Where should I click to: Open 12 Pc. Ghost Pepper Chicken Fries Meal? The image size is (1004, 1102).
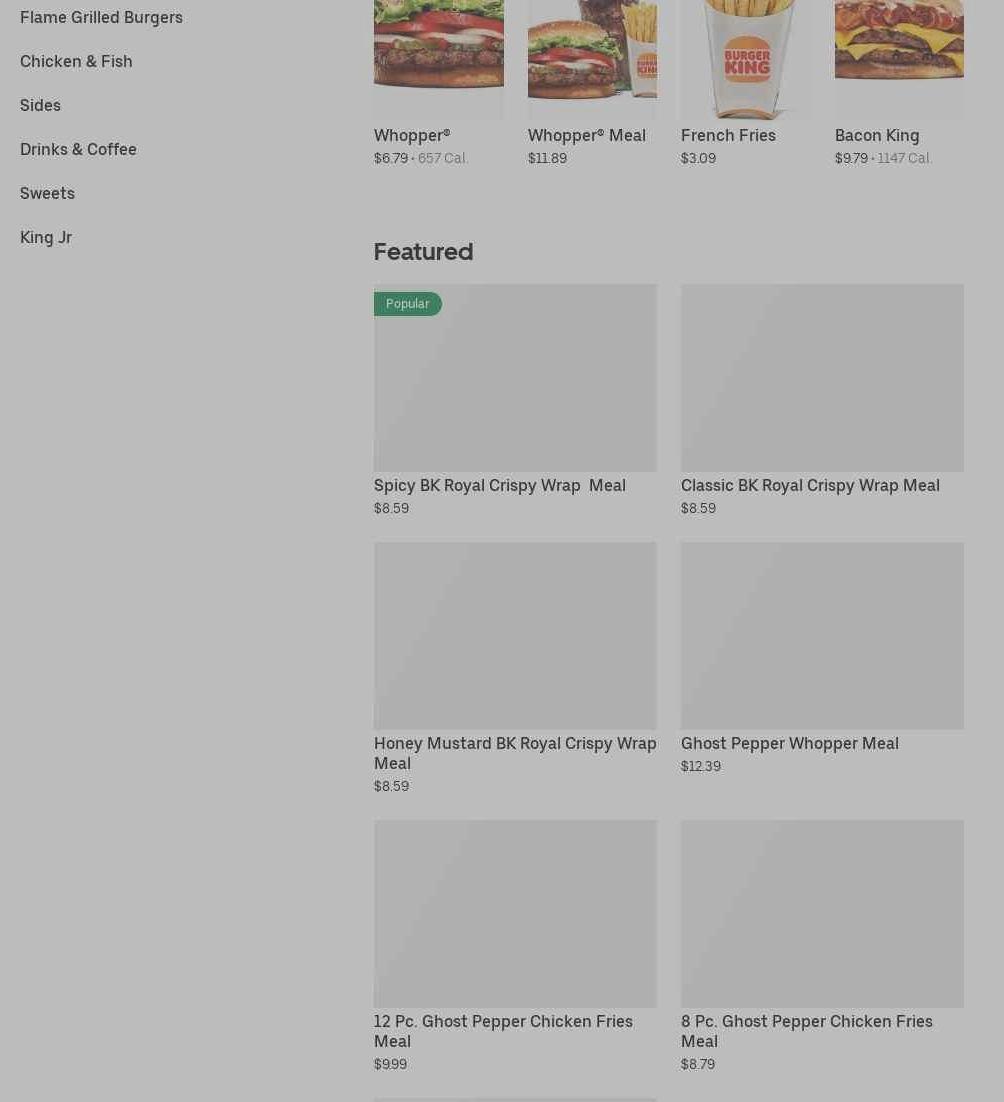coord(503,1031)
